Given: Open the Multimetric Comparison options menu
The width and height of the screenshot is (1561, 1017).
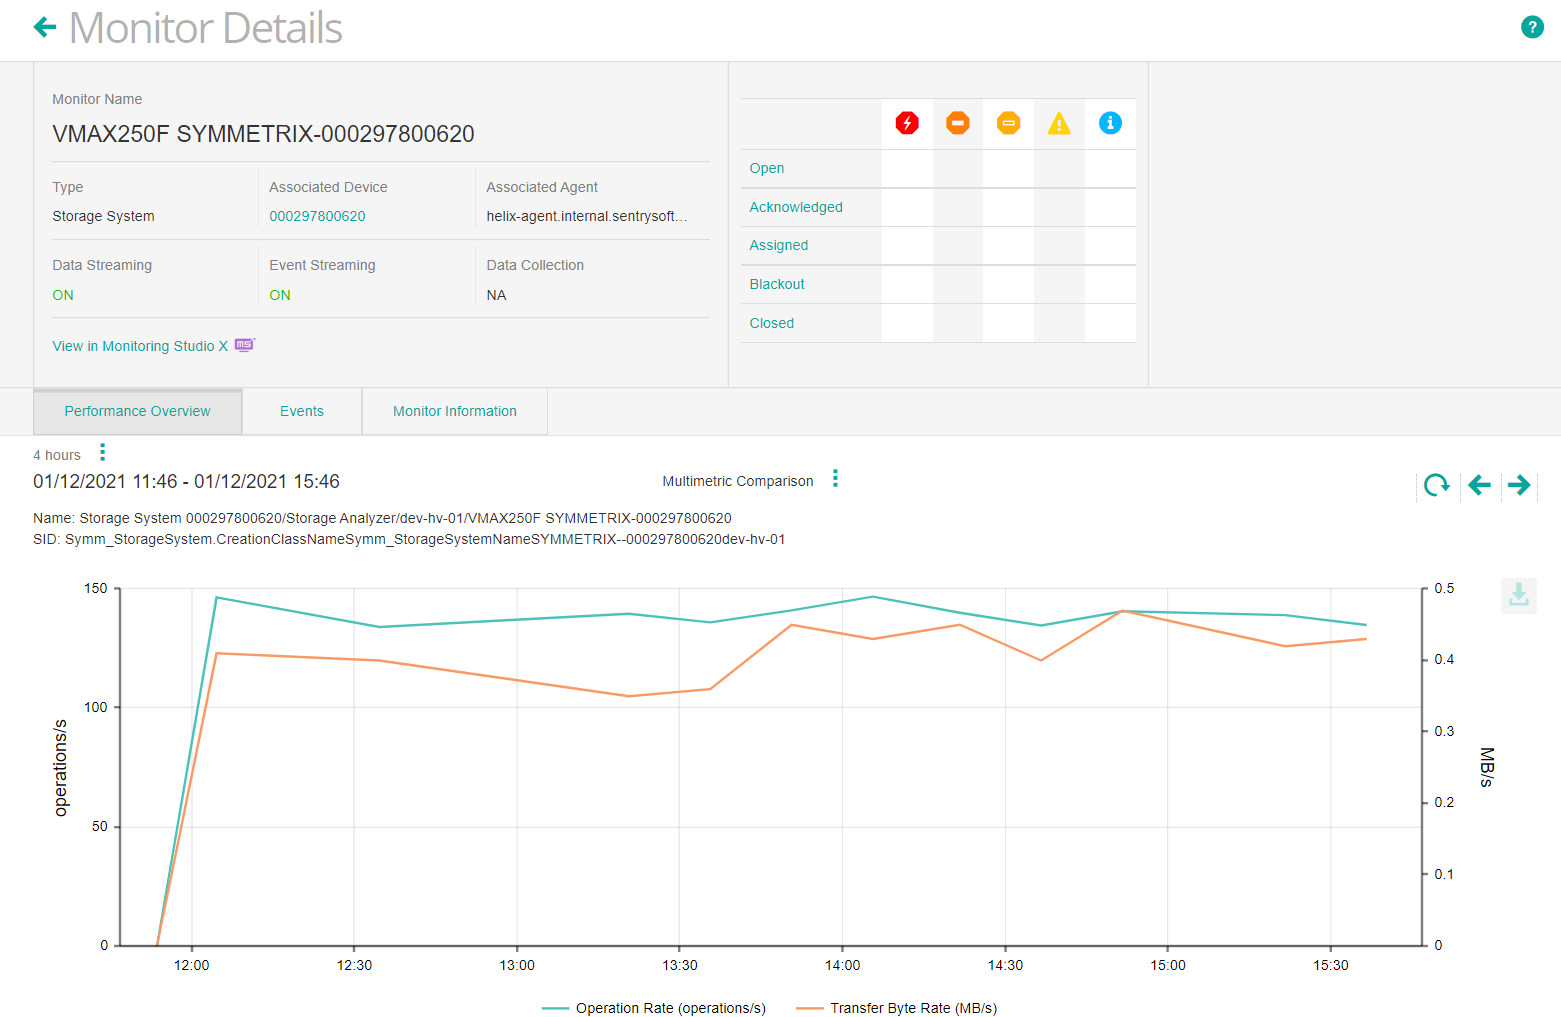Looking at the screenshot, I should [835, 479].
